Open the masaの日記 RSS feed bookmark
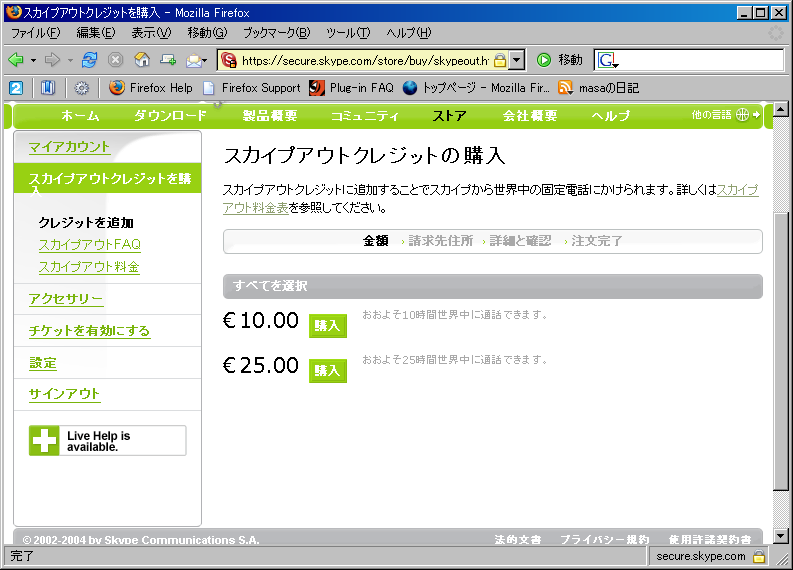The width and height of the screenshot is (793, 570). click(x=598, y=88)
